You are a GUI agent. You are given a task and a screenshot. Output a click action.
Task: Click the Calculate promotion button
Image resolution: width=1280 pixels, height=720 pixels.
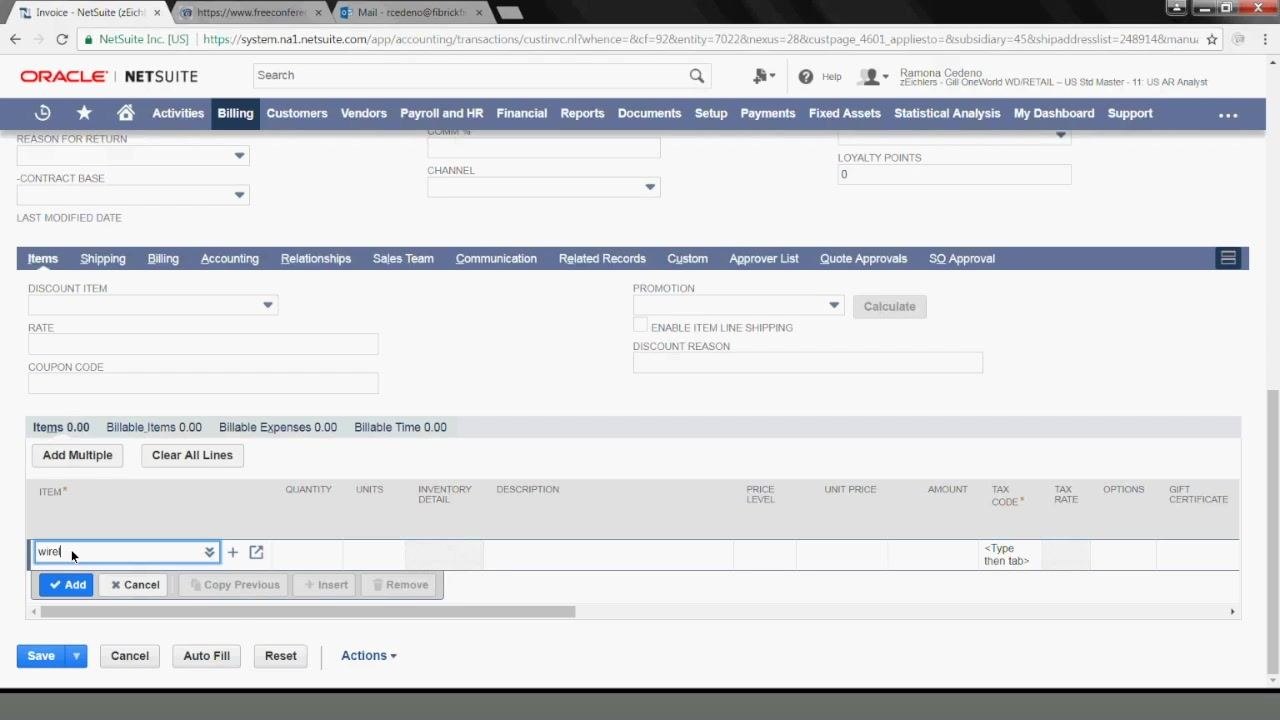889,306
